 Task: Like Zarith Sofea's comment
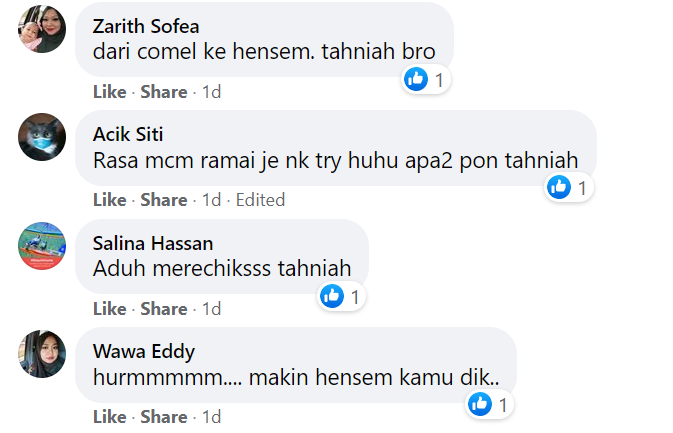point(109,92)
